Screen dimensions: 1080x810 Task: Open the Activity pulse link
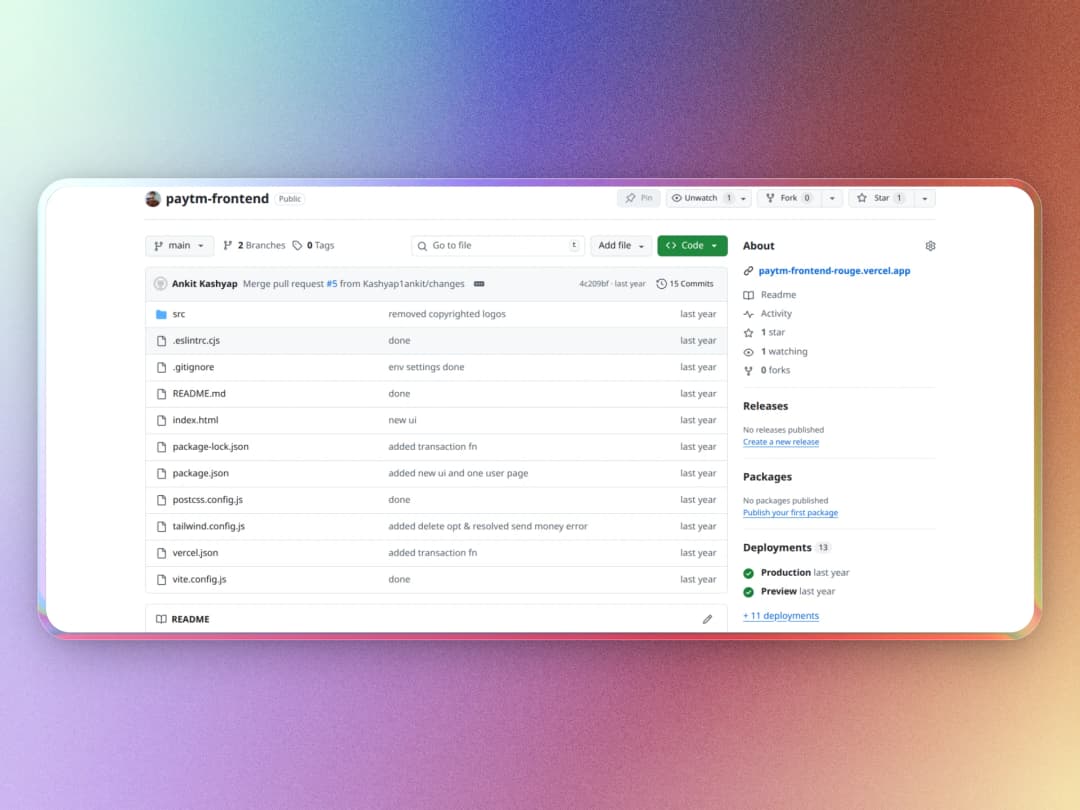coord(775,314)
